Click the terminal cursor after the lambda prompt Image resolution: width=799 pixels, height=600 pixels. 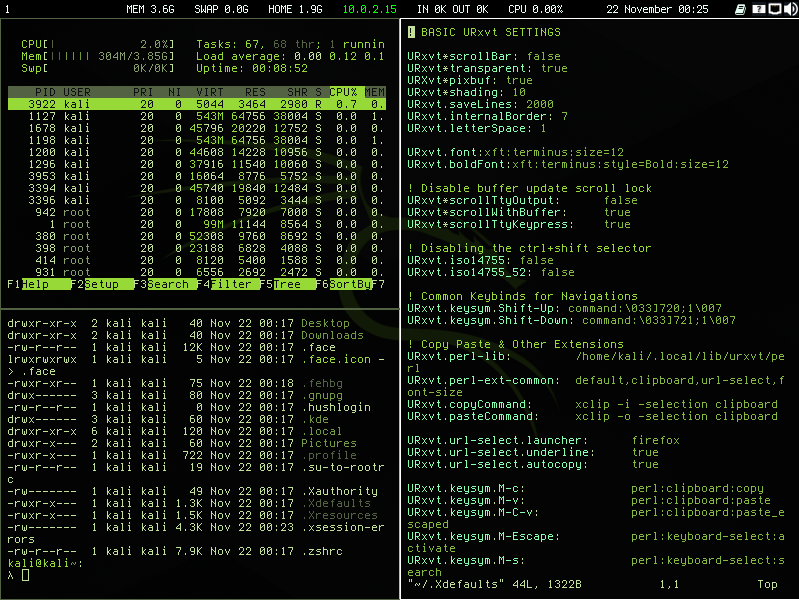point(25,575)
